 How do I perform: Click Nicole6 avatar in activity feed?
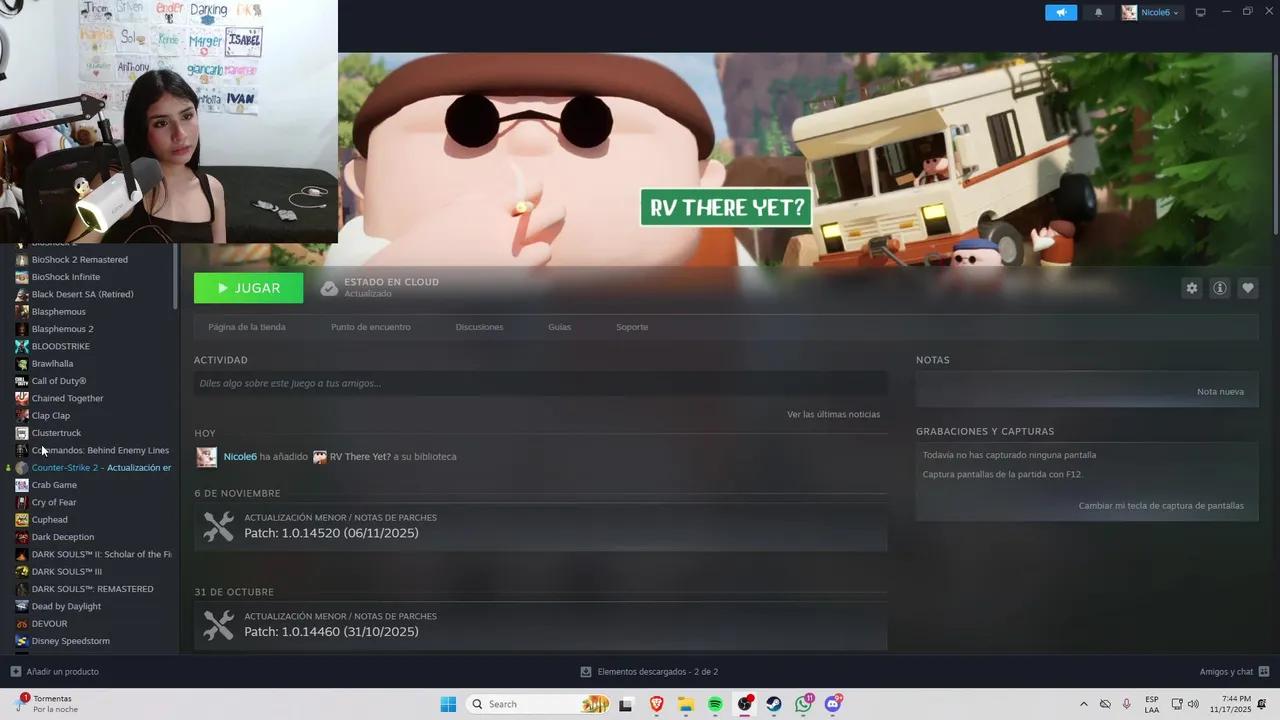coord(206,457)
